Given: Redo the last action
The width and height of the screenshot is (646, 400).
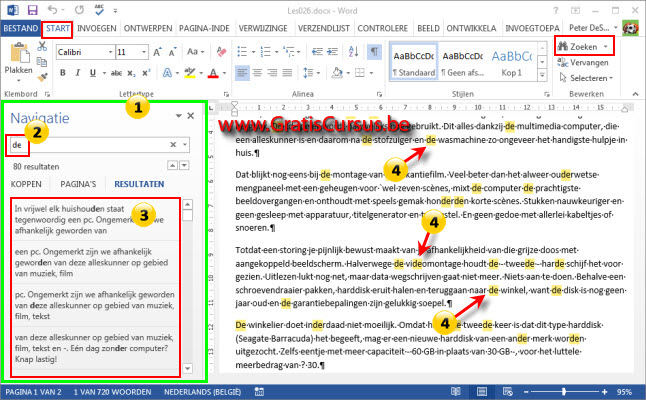Looking at the screenshot, I should [80, 10].
